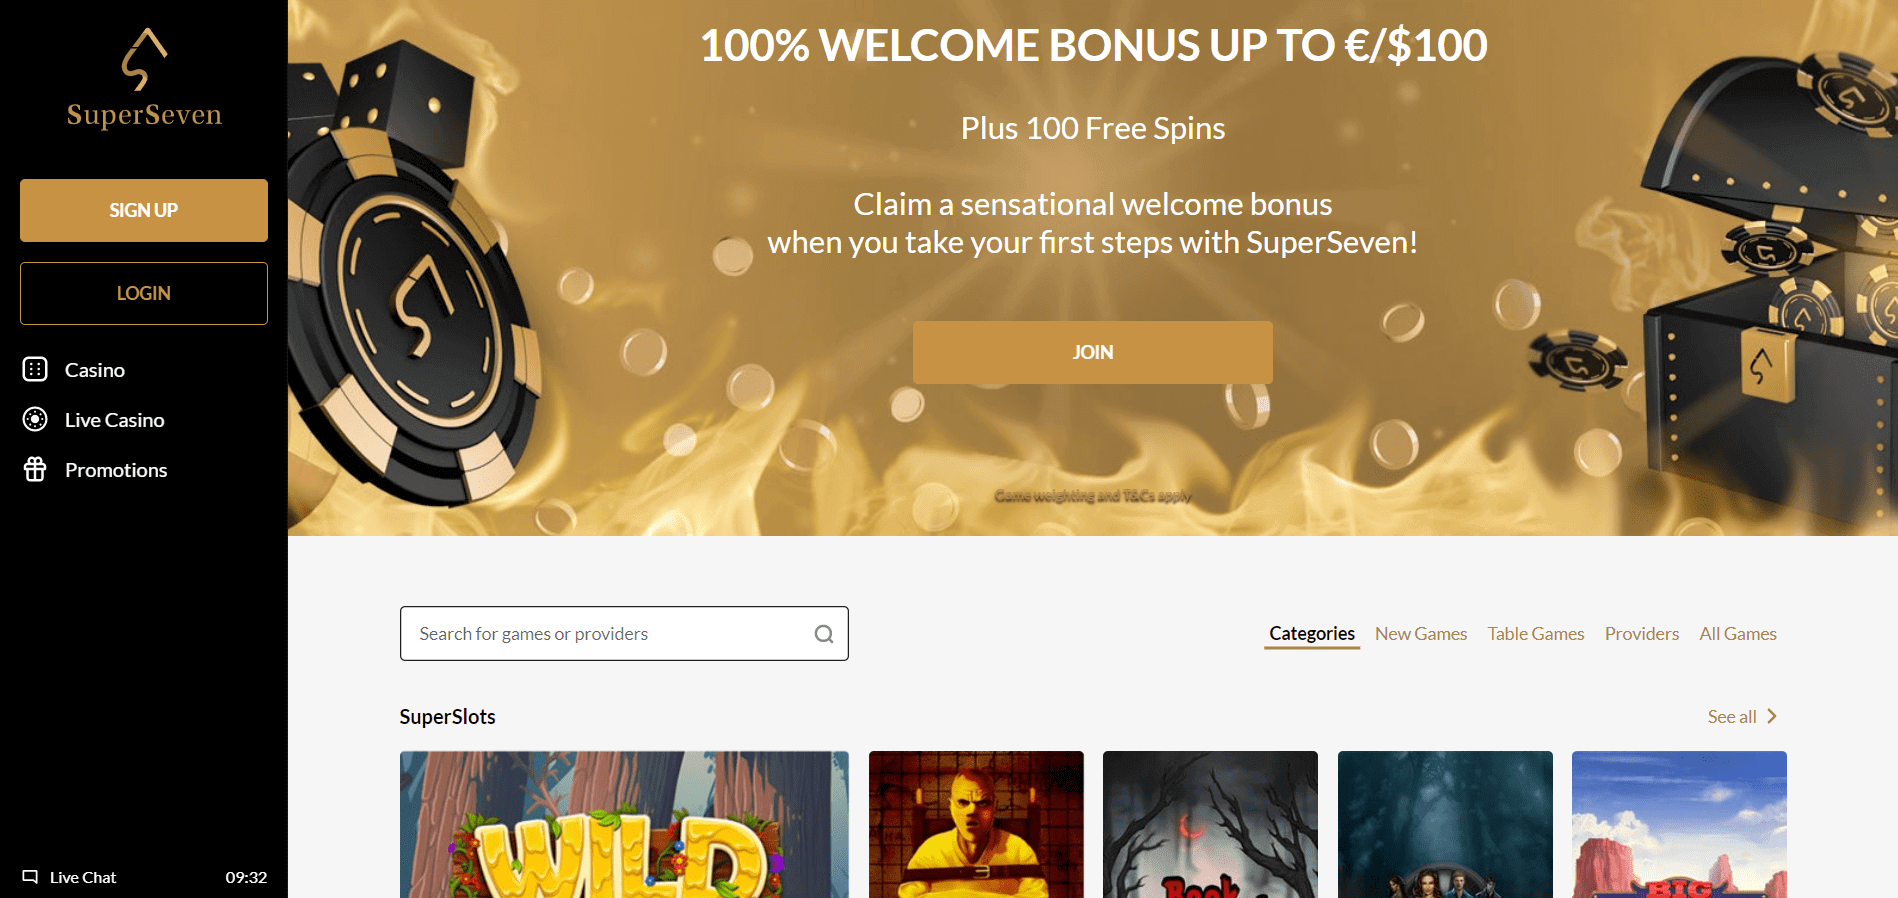The height and width of the screenshot is (898, 1898).
Task: Click the SuperSeven logo
Action: [x=144, y=79]
